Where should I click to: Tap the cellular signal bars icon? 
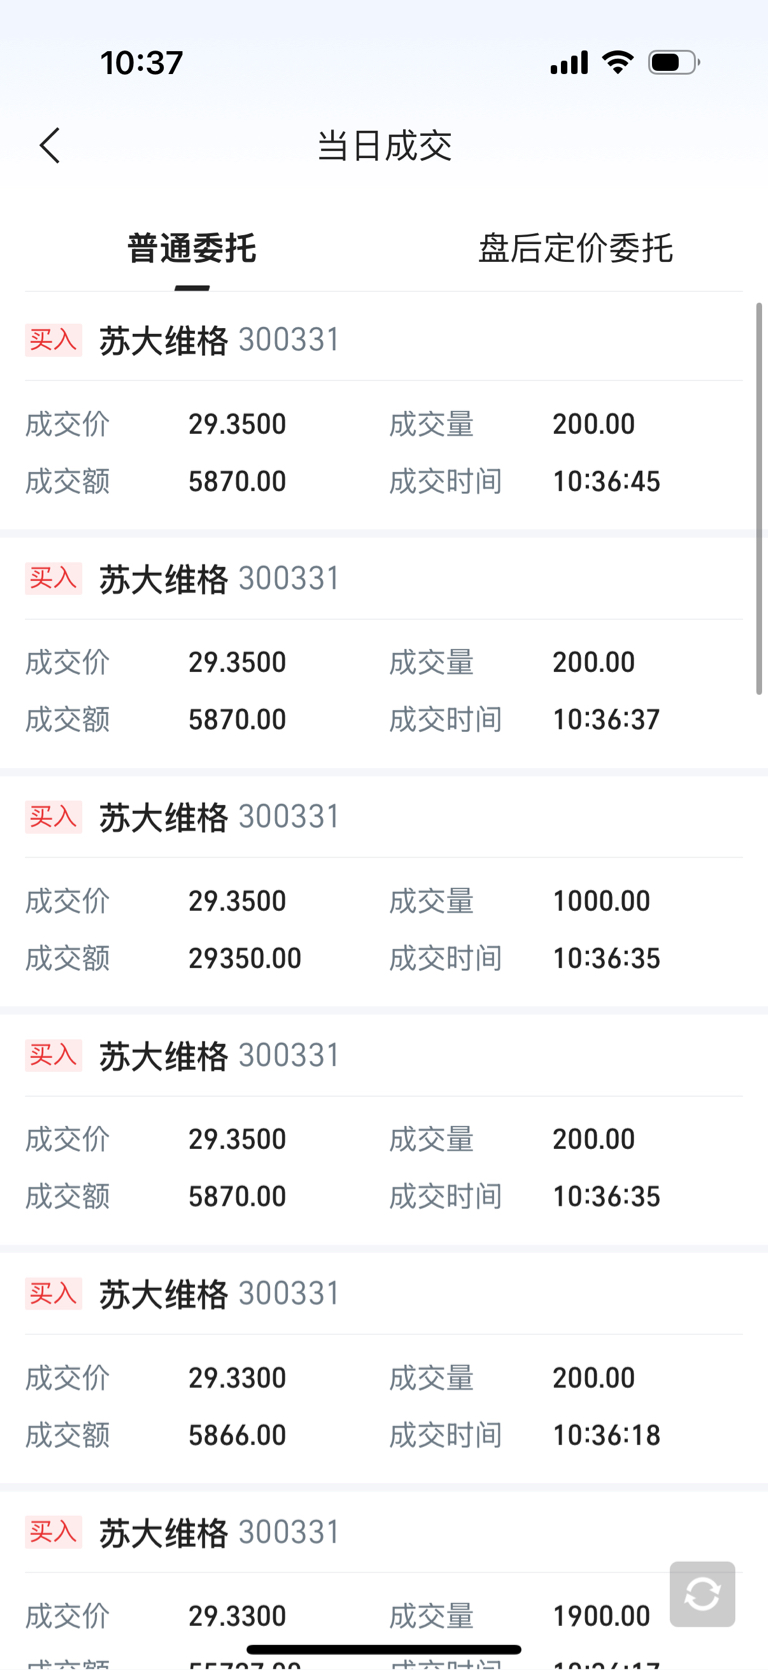pyautogui.click(x=569, y=64)
